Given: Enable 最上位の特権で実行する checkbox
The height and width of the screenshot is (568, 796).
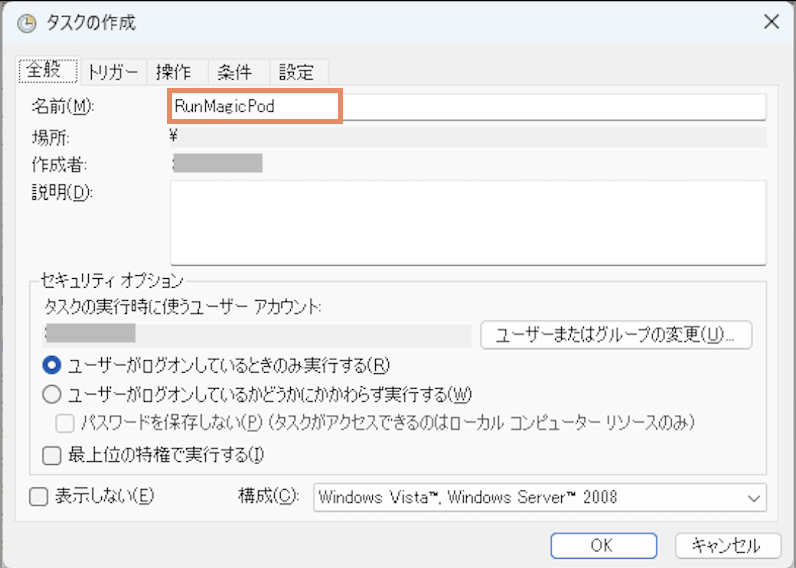Looking at the screenshot, I should (52, 455).
